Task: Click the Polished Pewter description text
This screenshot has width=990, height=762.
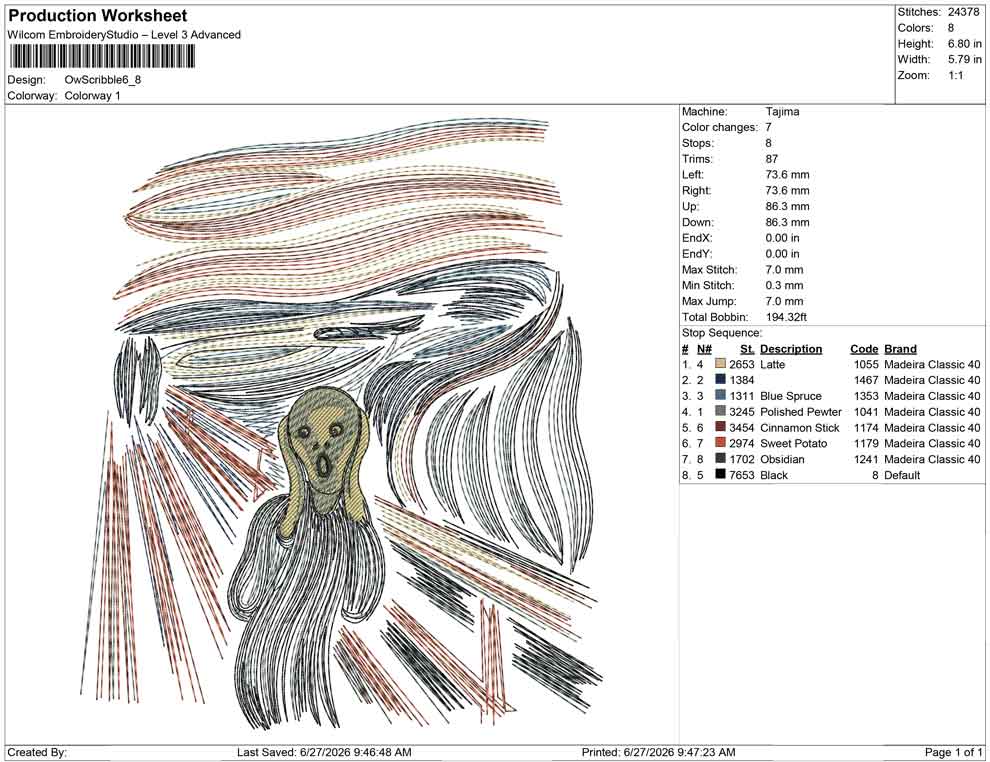Action: point(801,412)
